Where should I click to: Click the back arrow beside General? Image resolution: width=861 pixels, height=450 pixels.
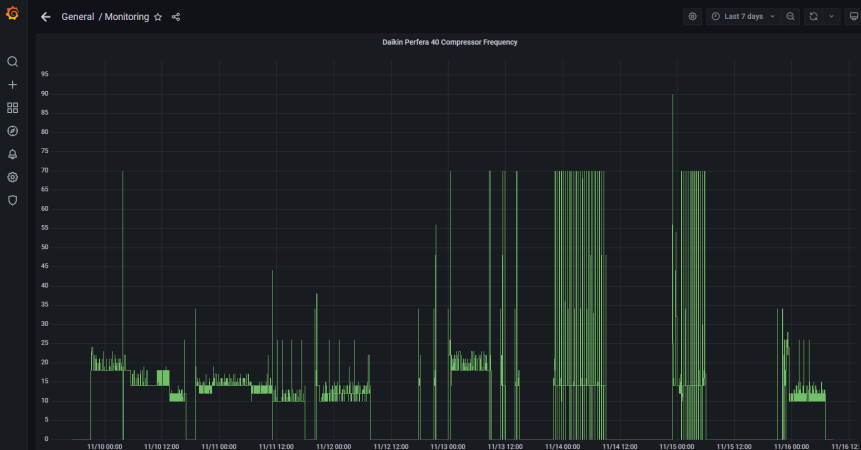pyautogui.click(x=45, y=17)
